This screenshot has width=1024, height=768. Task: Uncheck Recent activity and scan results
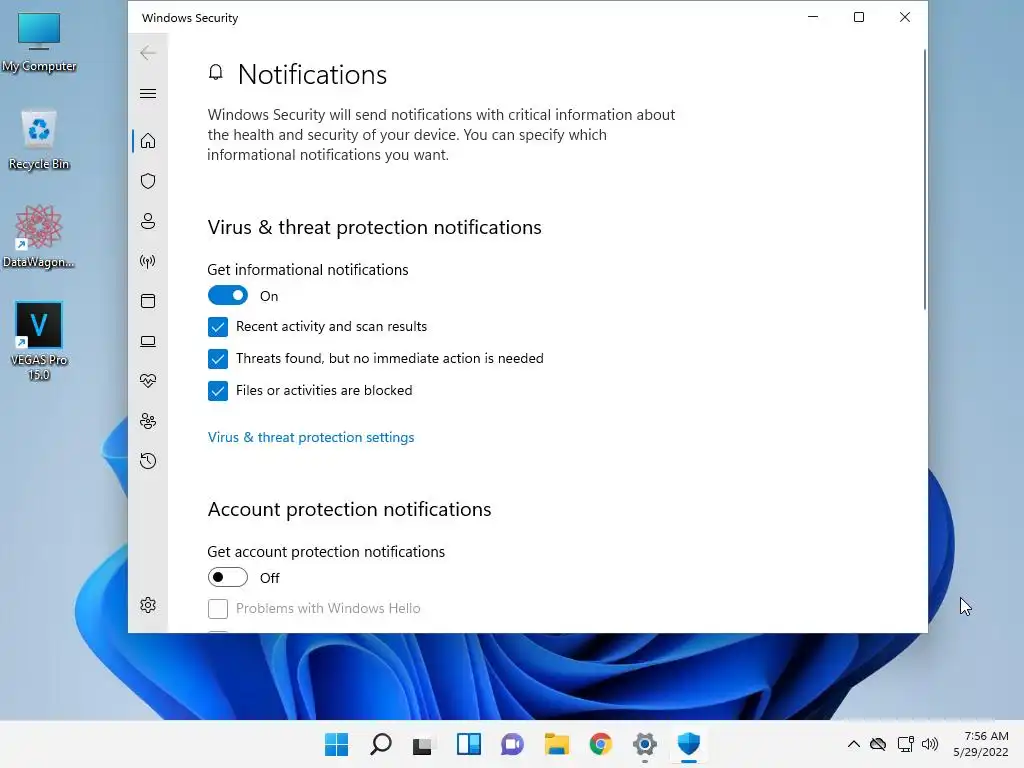(x=218, y=327)
